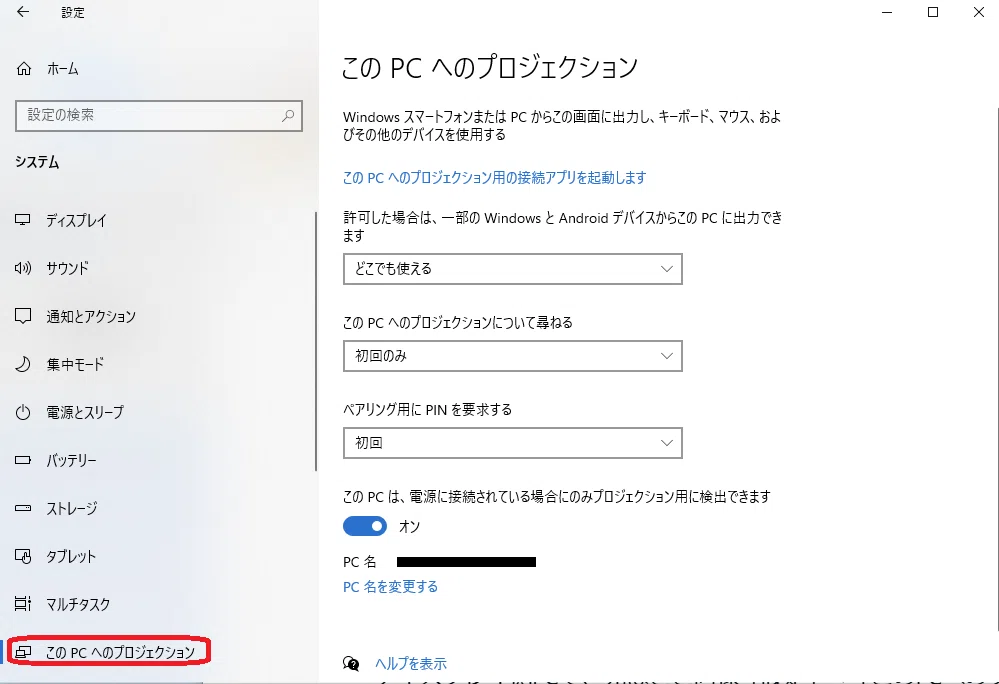Turn off the power-connected projection toggle
This screenshot has height=684, width=999.
(365, 526)
